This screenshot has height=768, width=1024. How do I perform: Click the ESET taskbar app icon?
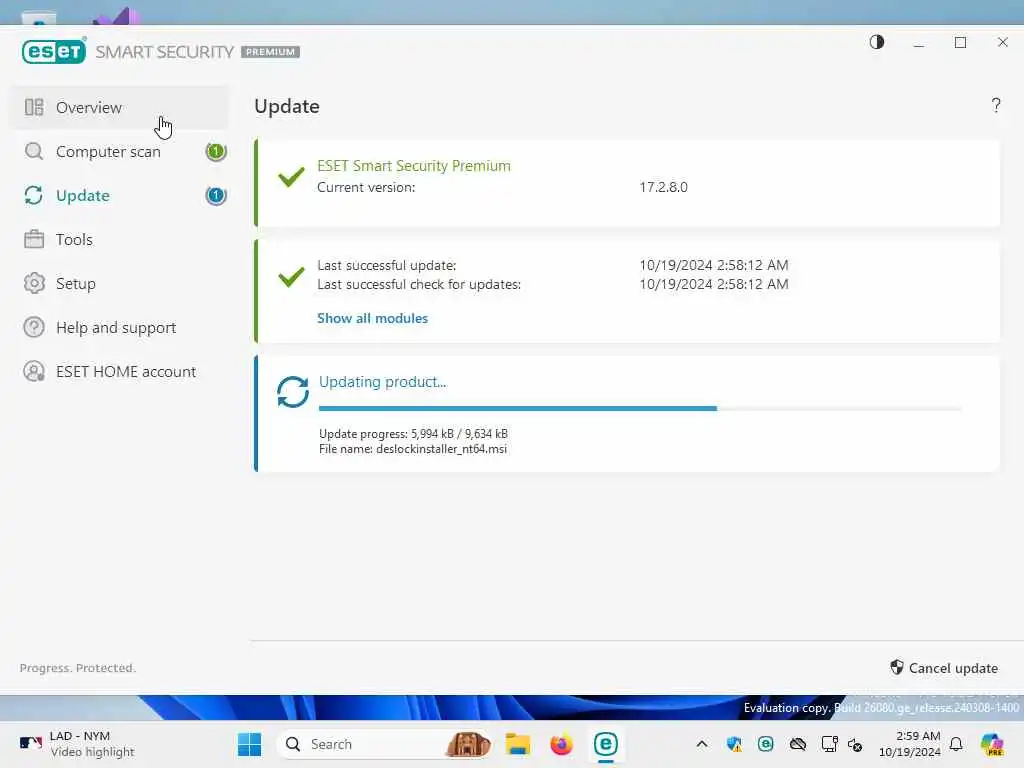605,744
